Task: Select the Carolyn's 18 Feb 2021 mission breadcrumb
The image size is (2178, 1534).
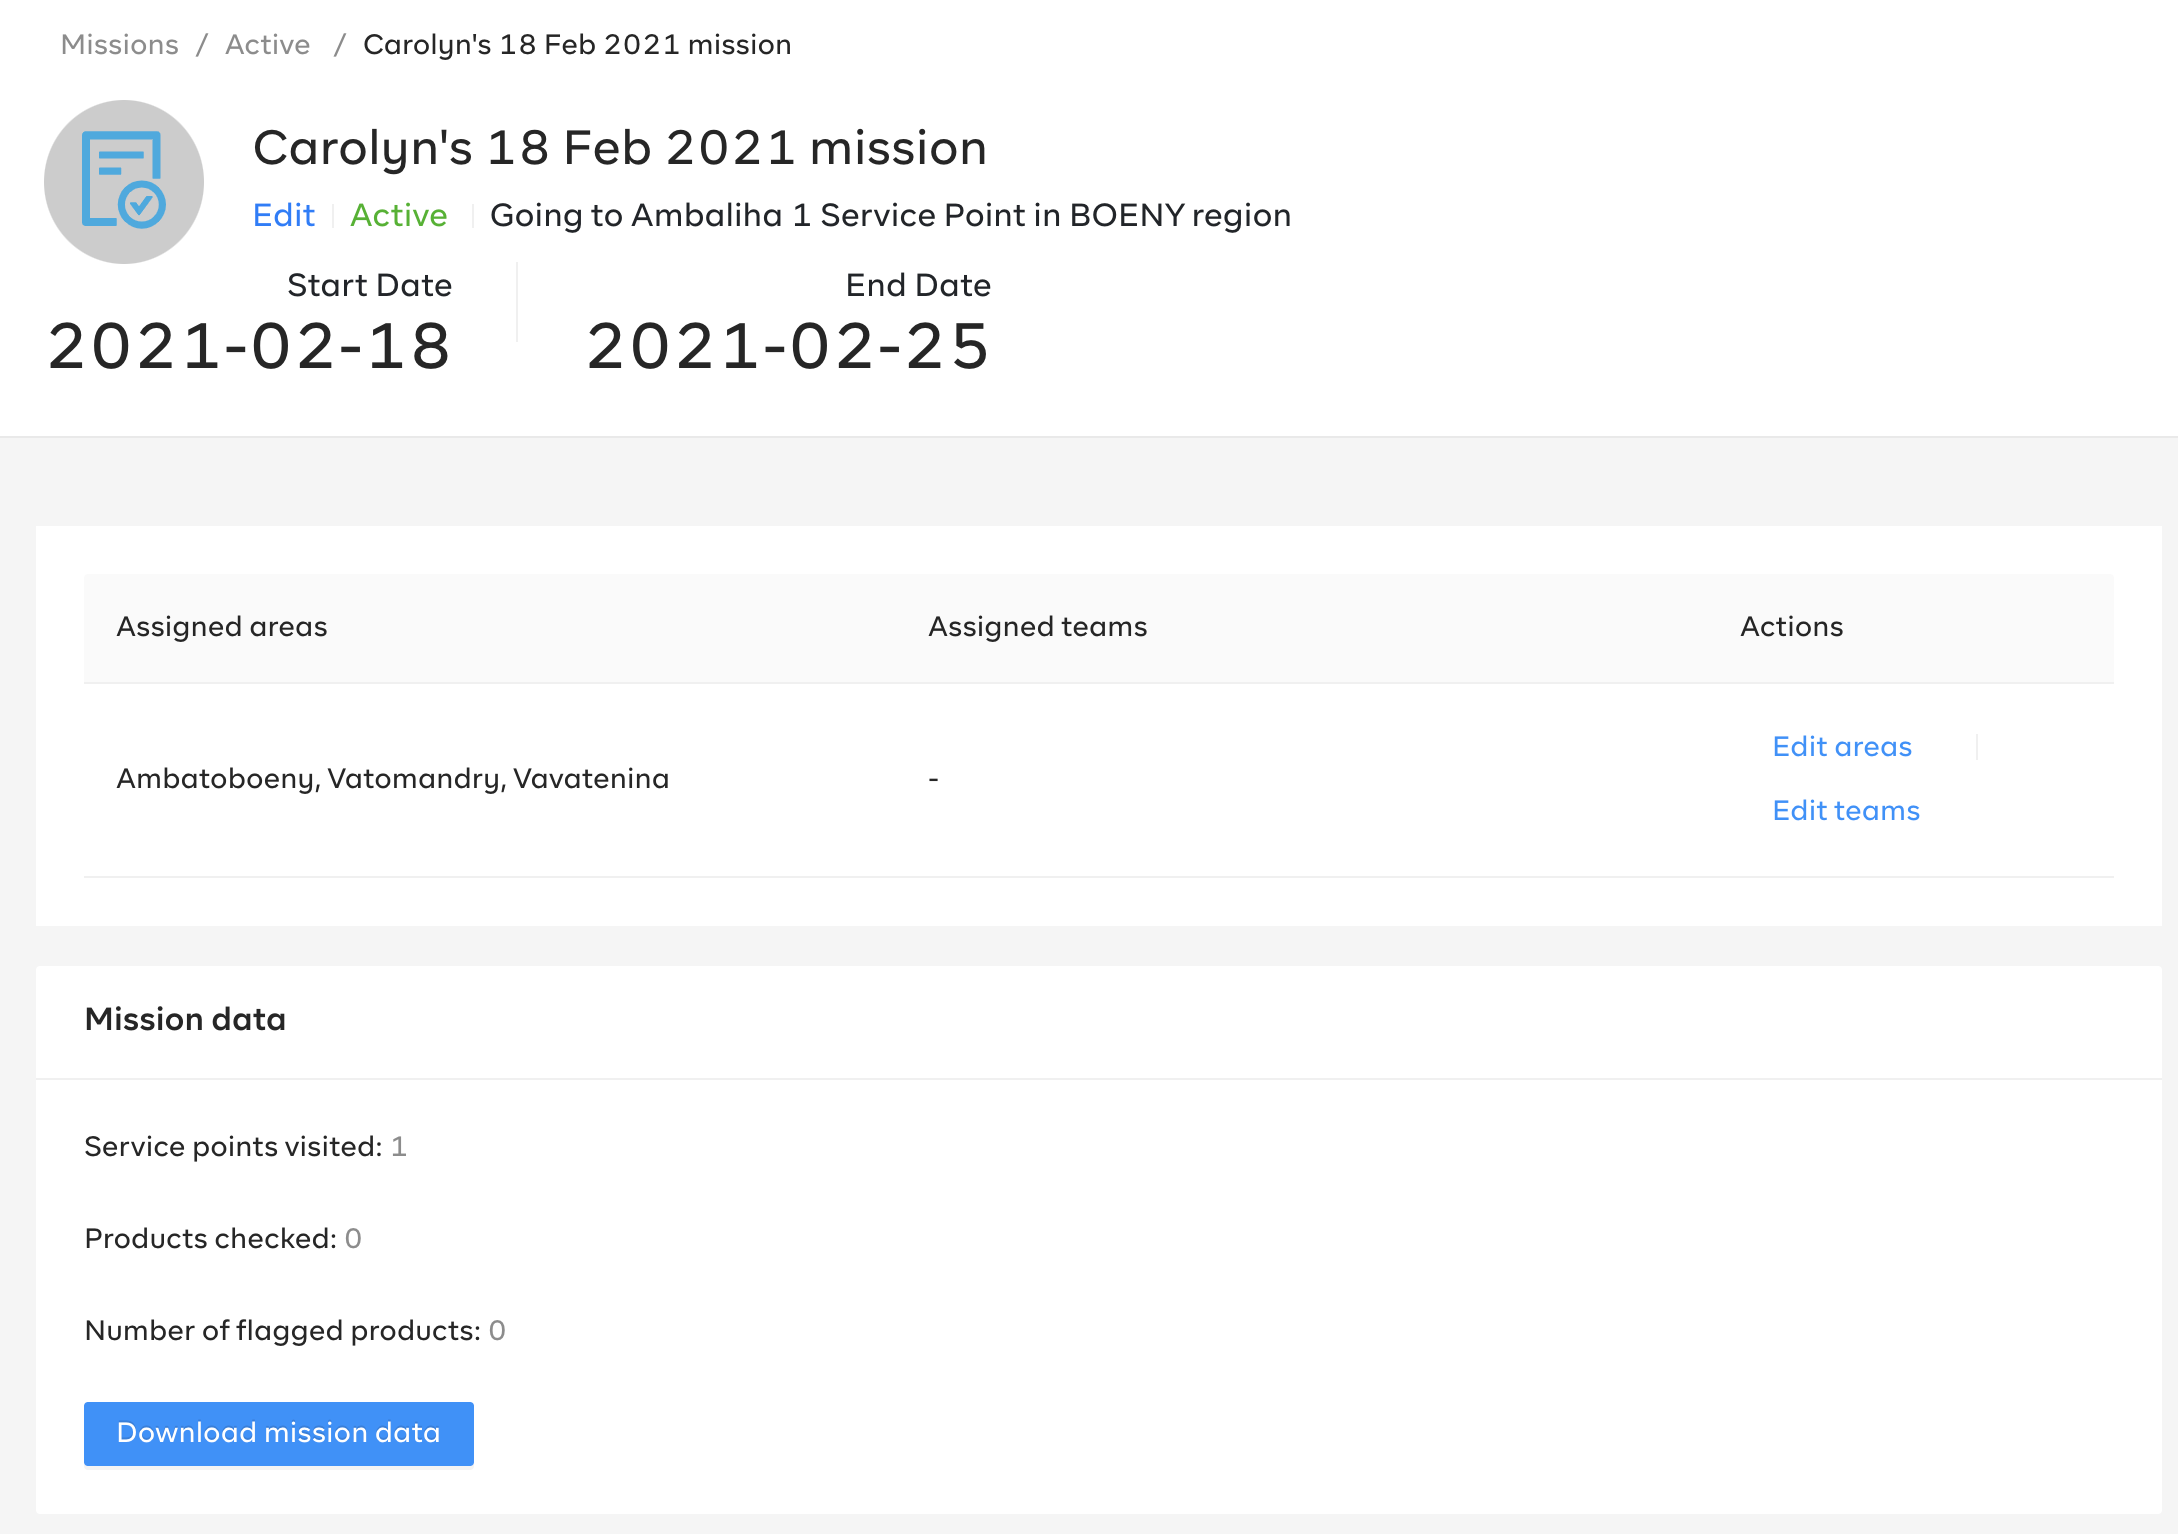Action: 576,44
